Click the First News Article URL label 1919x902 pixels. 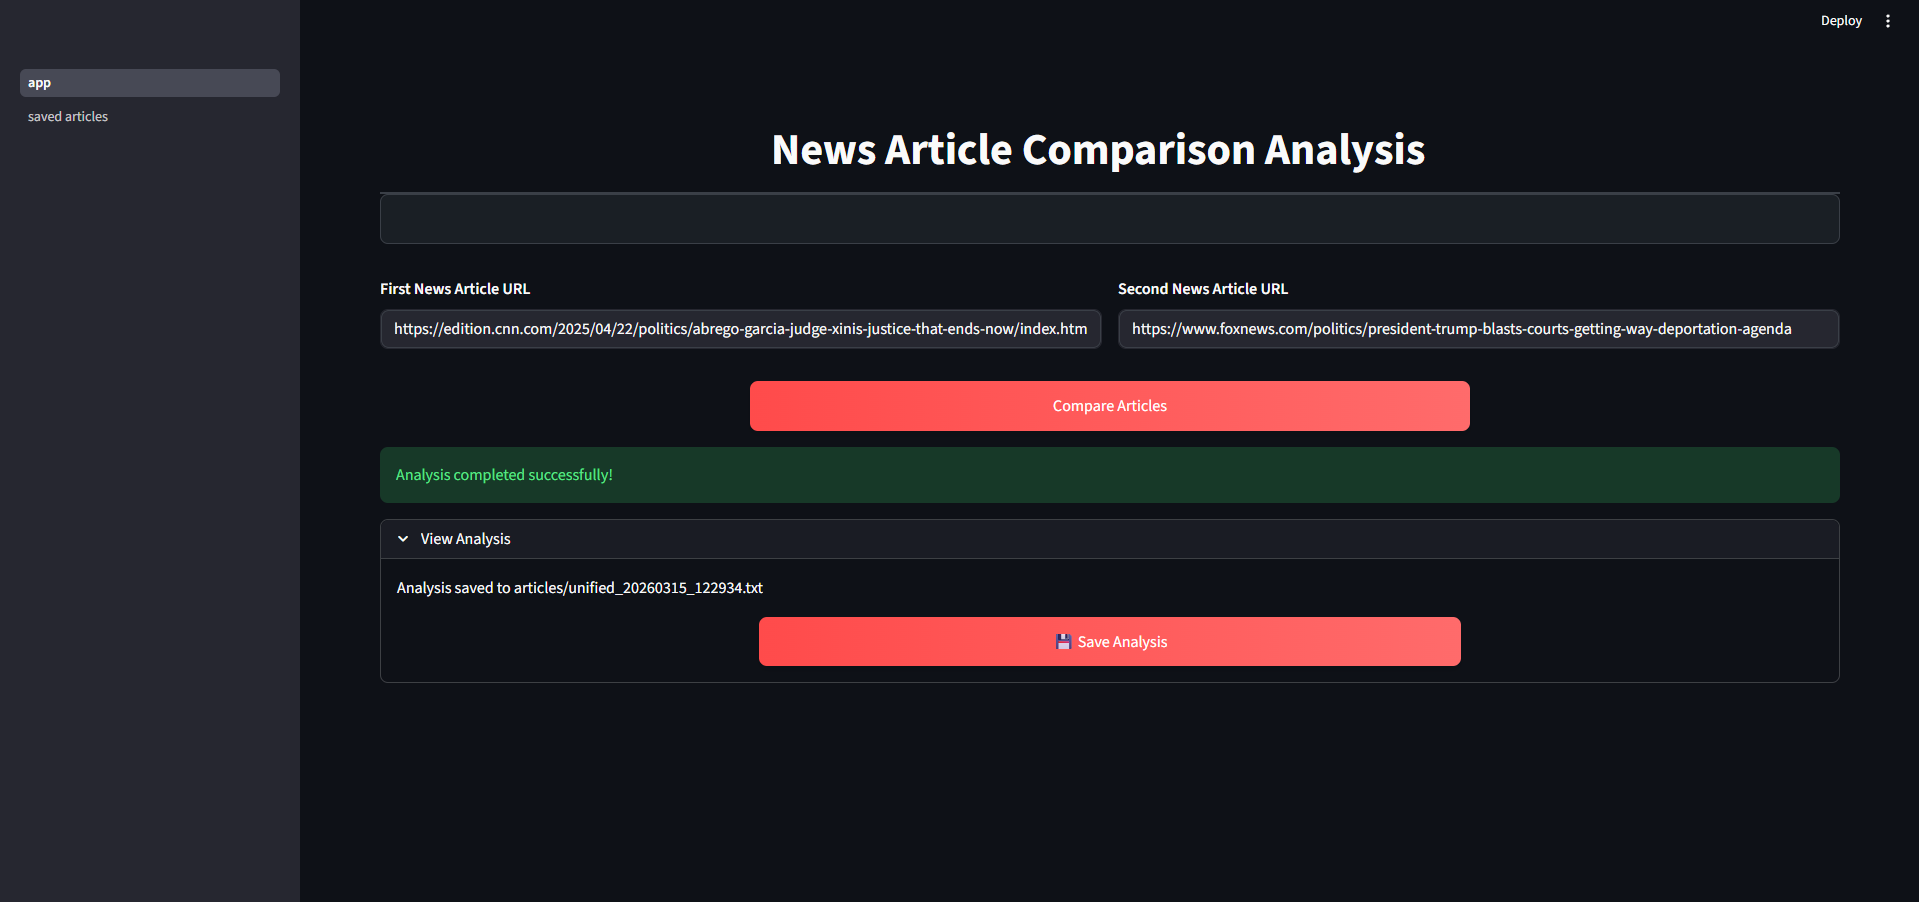455,289
